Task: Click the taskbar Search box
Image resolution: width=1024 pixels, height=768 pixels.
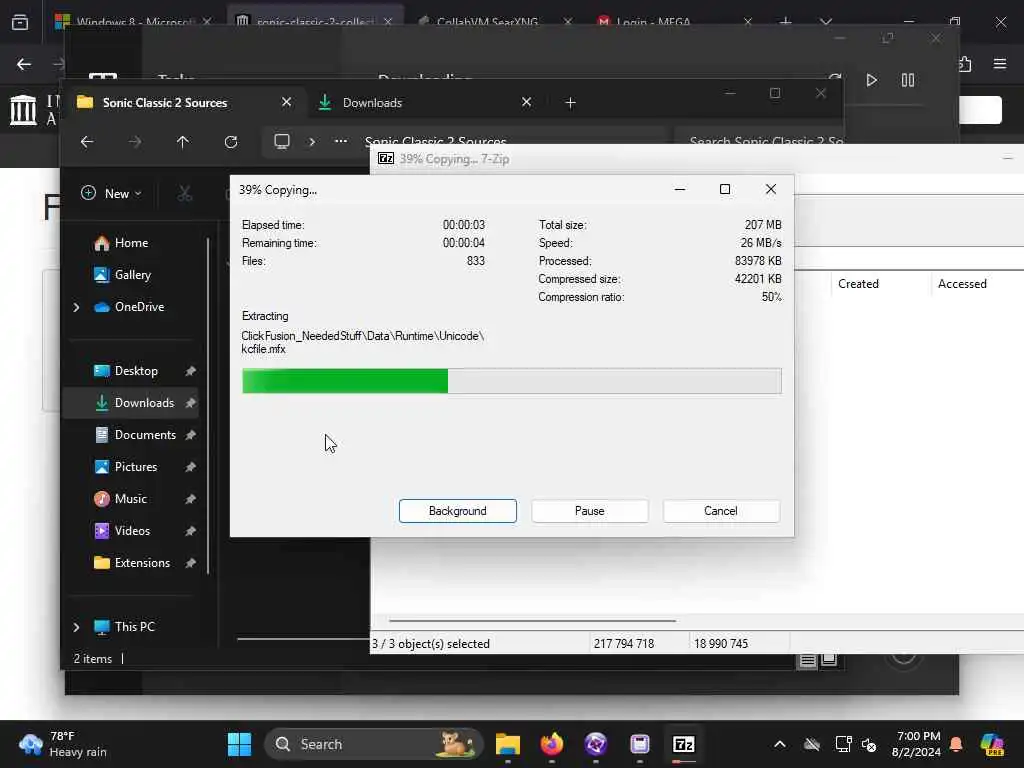Action: [x=374, y=744]
